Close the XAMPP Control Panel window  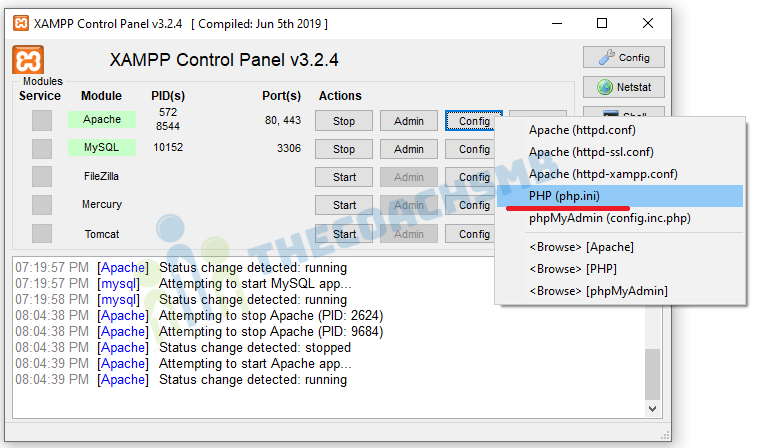tap(648, 23)
